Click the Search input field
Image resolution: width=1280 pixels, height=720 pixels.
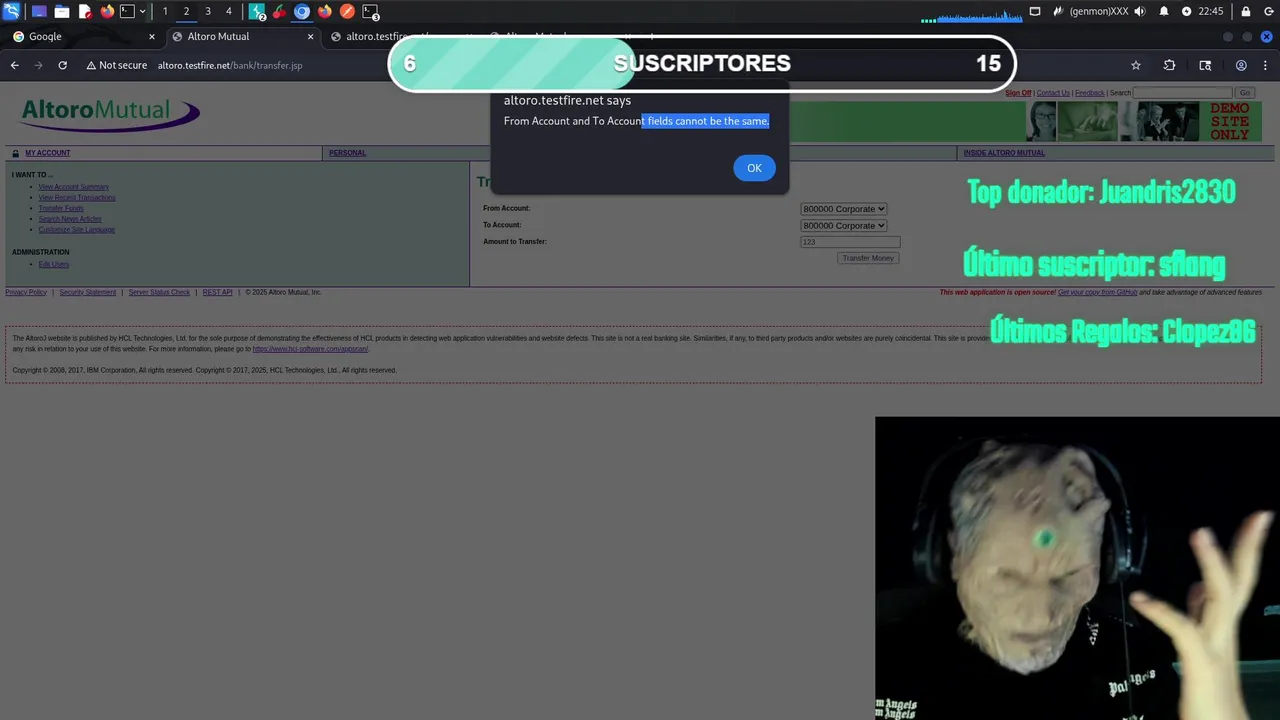1183,93
